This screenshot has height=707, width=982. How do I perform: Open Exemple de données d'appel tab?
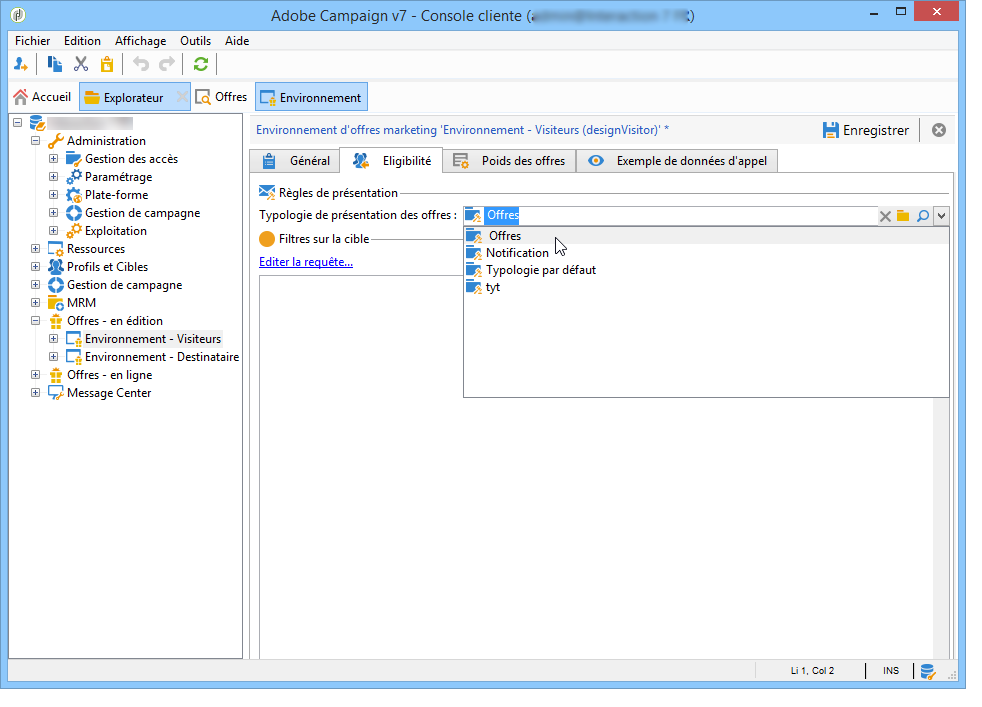(x=677, y=161)
